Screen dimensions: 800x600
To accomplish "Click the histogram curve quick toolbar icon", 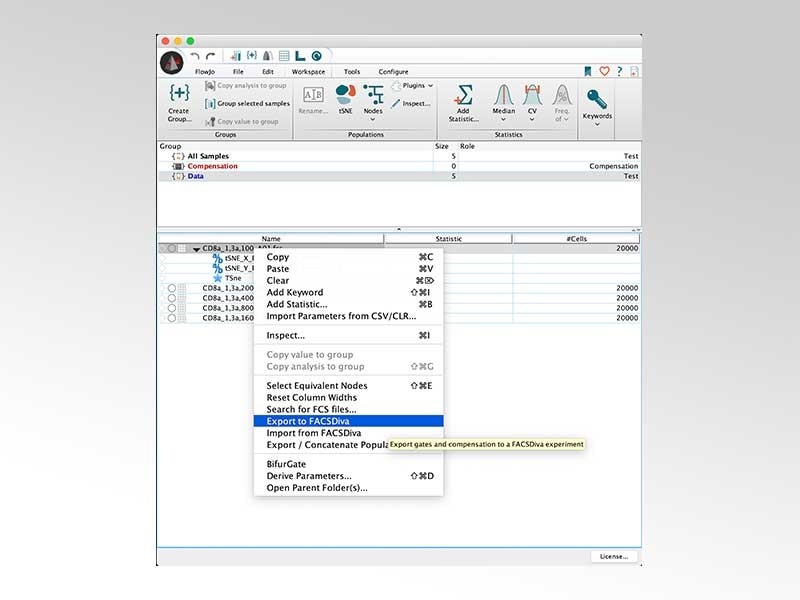I will 268,56.
